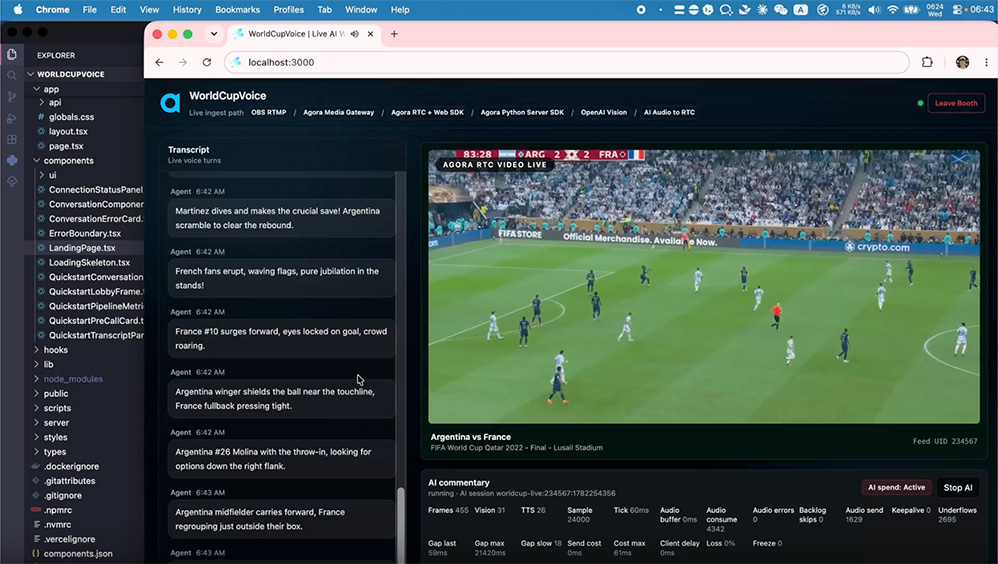Click the WorldCupVoice logo icon
Viewport: 998px width, 564px height.
click(x=170, y=102)
